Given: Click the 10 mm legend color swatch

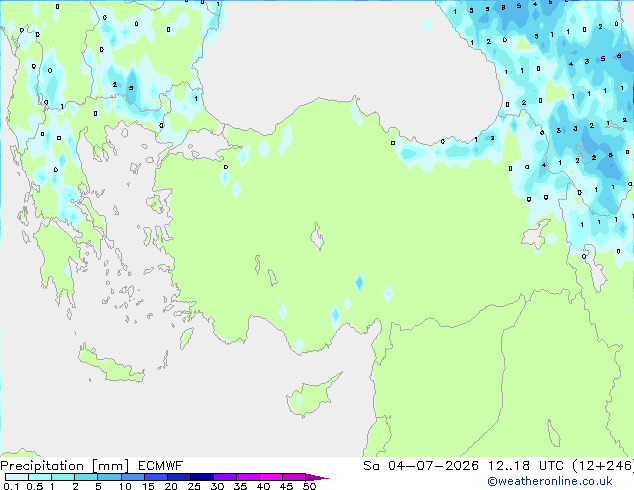Looking at the screenshot, I should (132, 477).
